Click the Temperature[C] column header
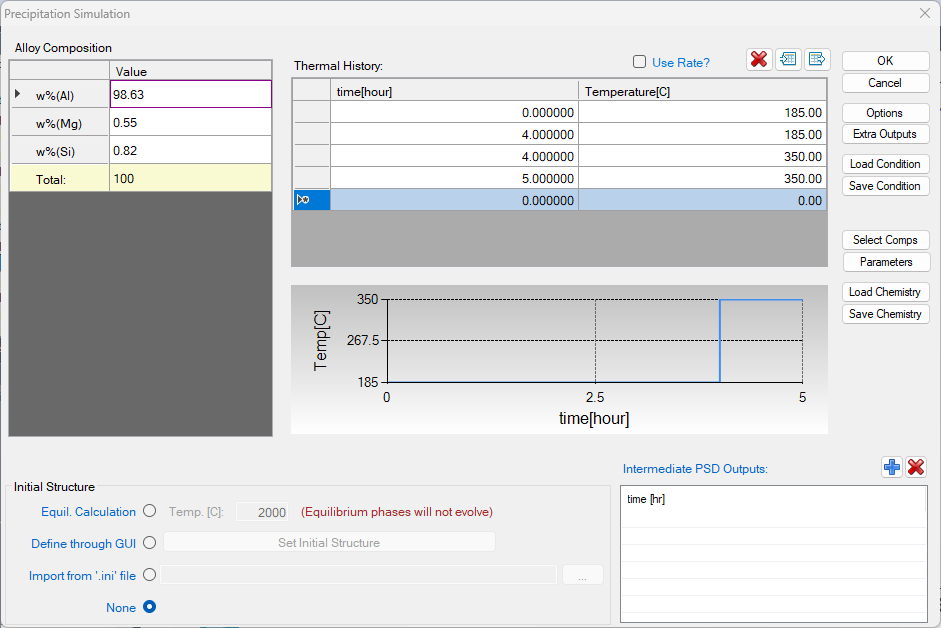Screen dimensions: 941x628 [x=702, y=92]
